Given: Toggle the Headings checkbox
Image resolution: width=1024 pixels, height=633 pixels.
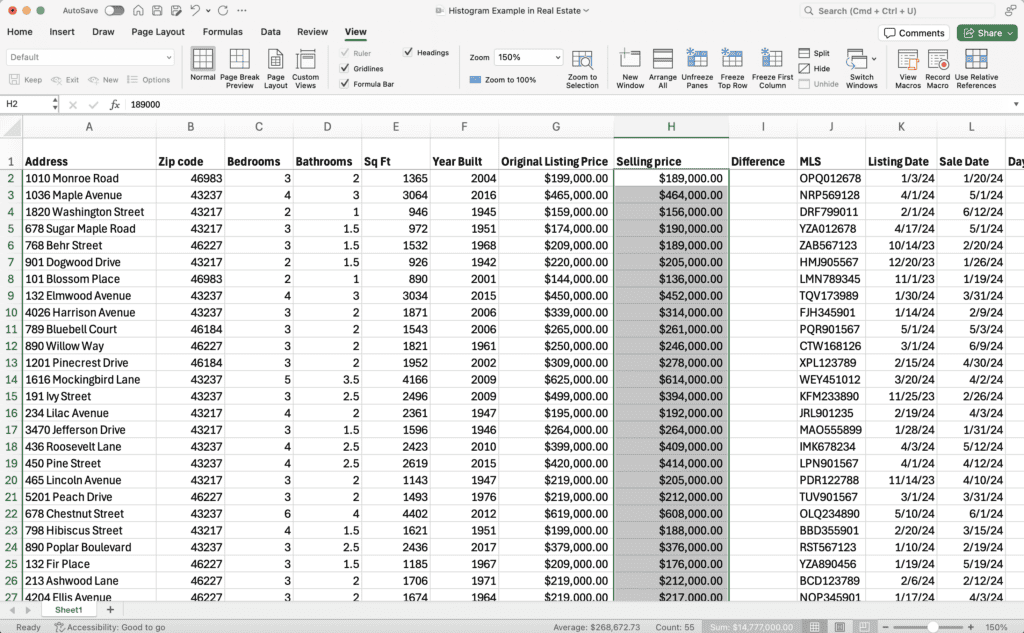Looking at the screenshot, I should pyautogui.click(x=408, y=52).
